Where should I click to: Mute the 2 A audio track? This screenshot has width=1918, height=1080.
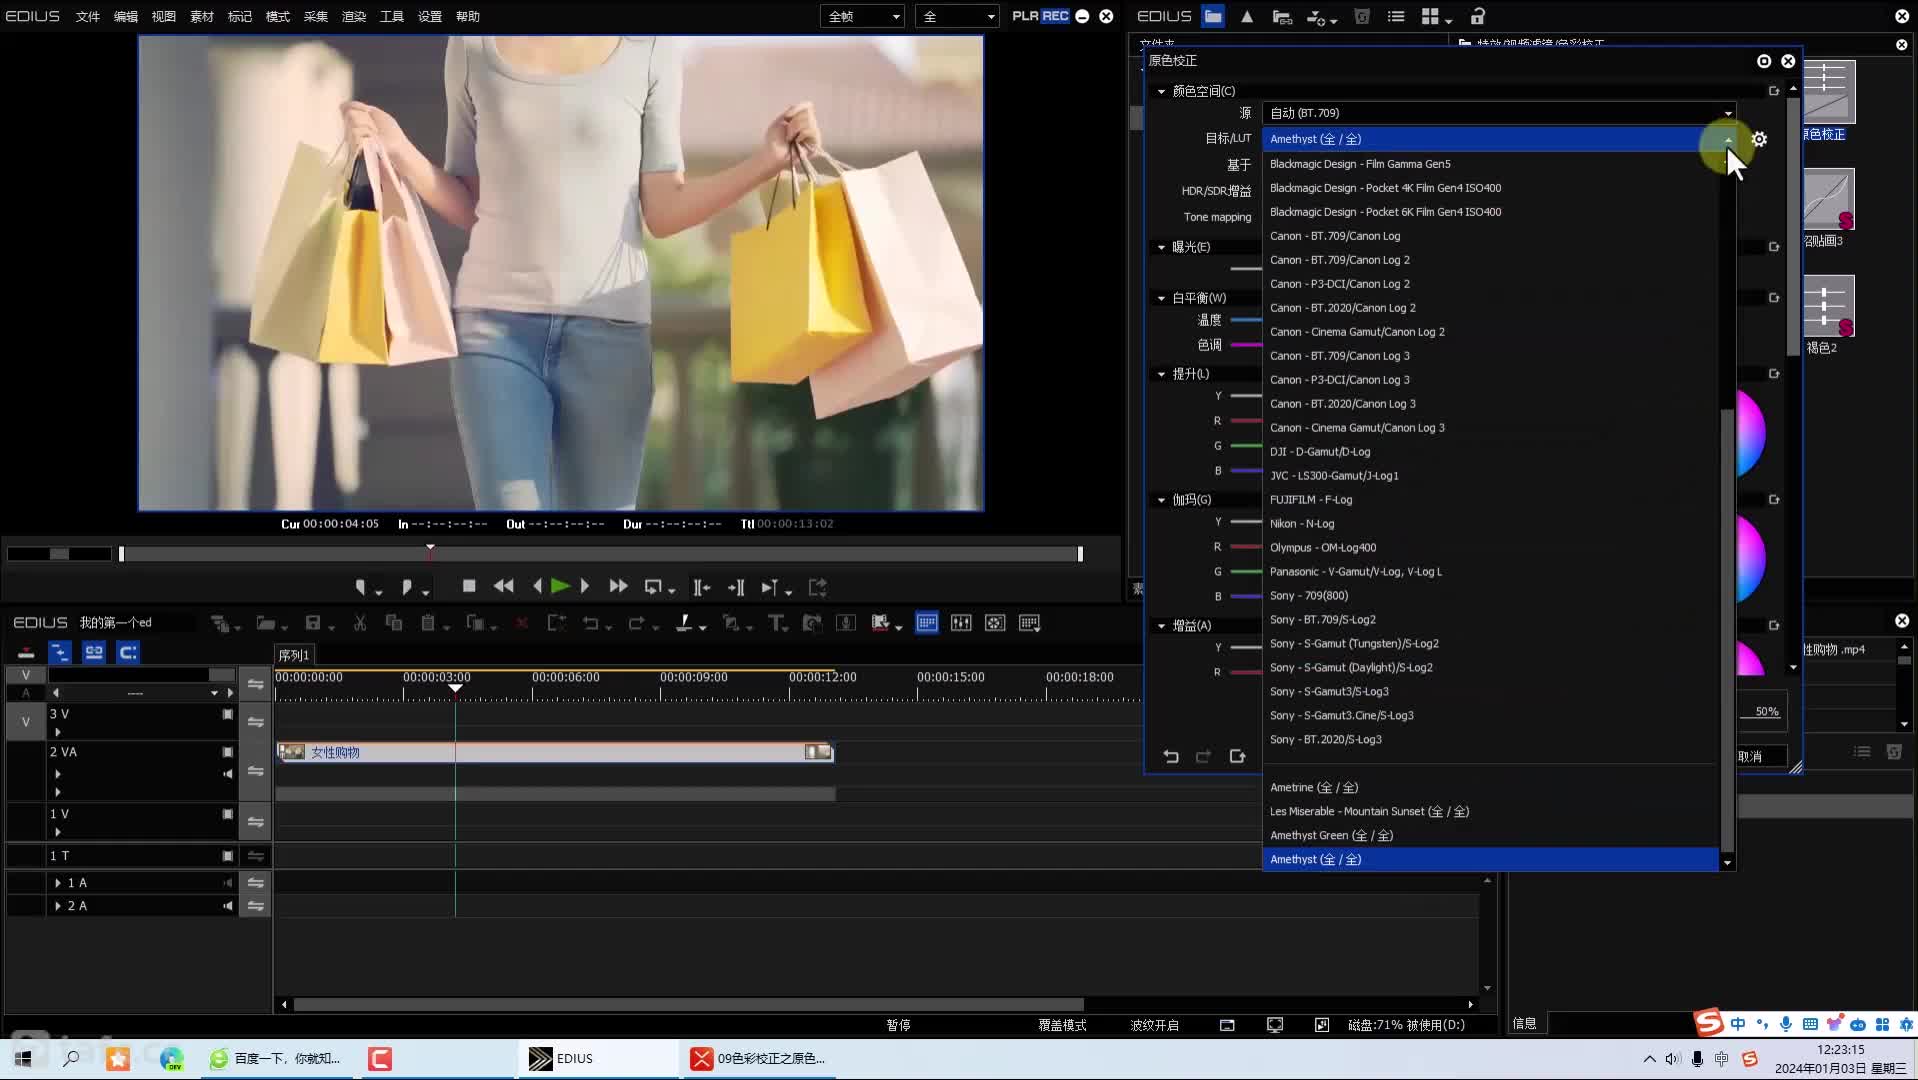click(228, 906)
